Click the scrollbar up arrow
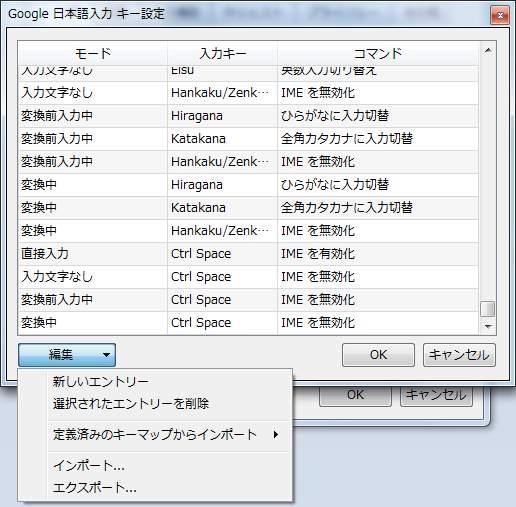This screenshot has width=516, height=507. pos(488,50)
